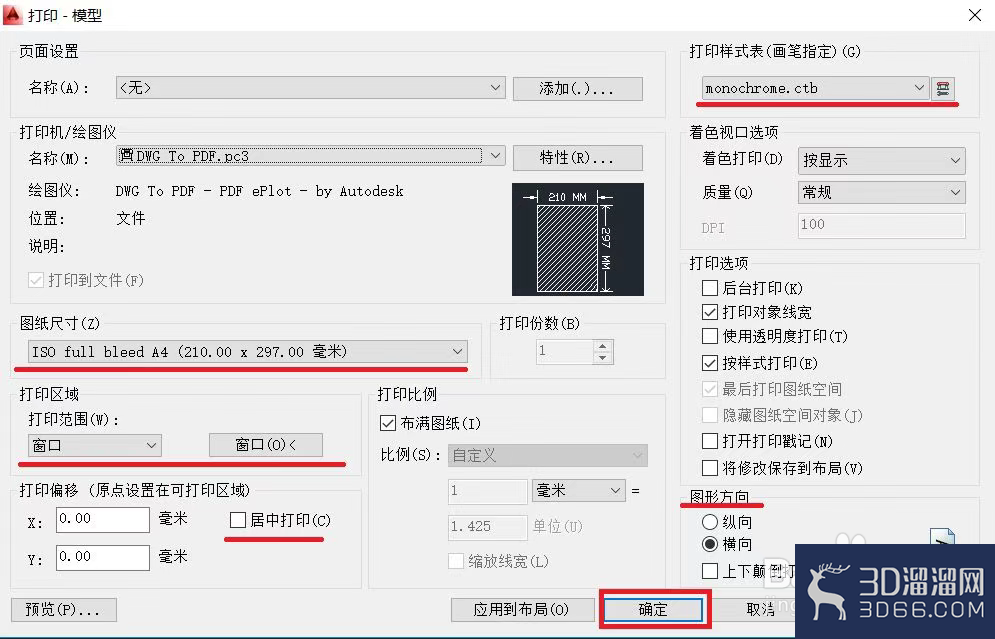Screen dimensions: 995x639
Task: Click the 取消 button
Action: [x=760, y=610]
